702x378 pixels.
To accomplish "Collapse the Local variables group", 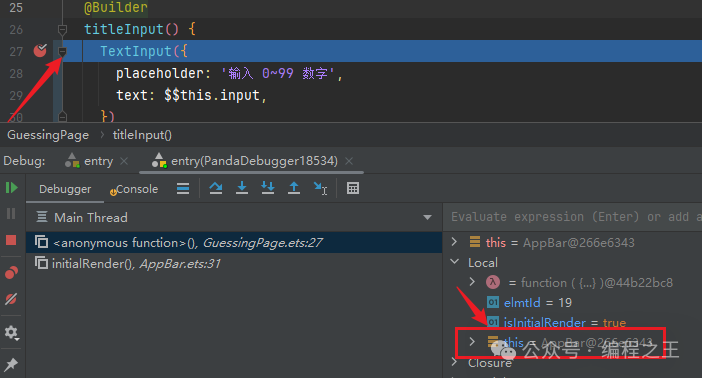I will click(x=454, y=262).
